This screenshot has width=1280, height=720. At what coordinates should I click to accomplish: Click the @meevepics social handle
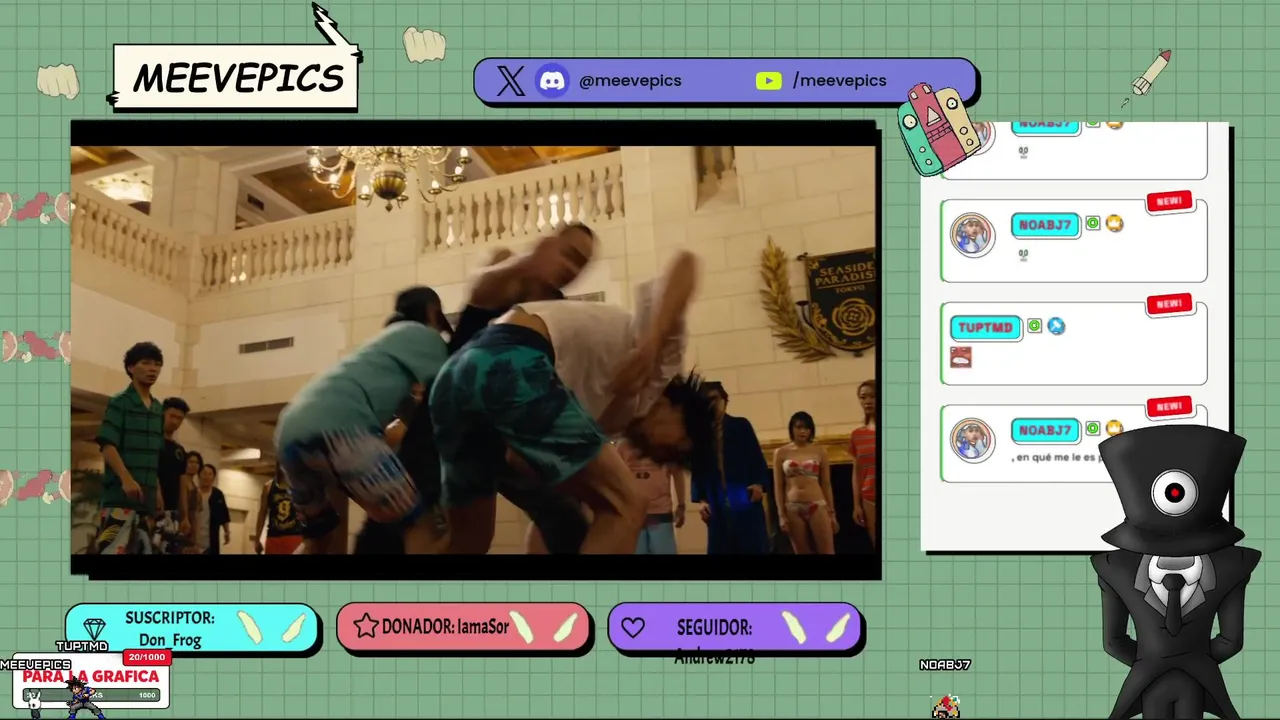point(630,81)
